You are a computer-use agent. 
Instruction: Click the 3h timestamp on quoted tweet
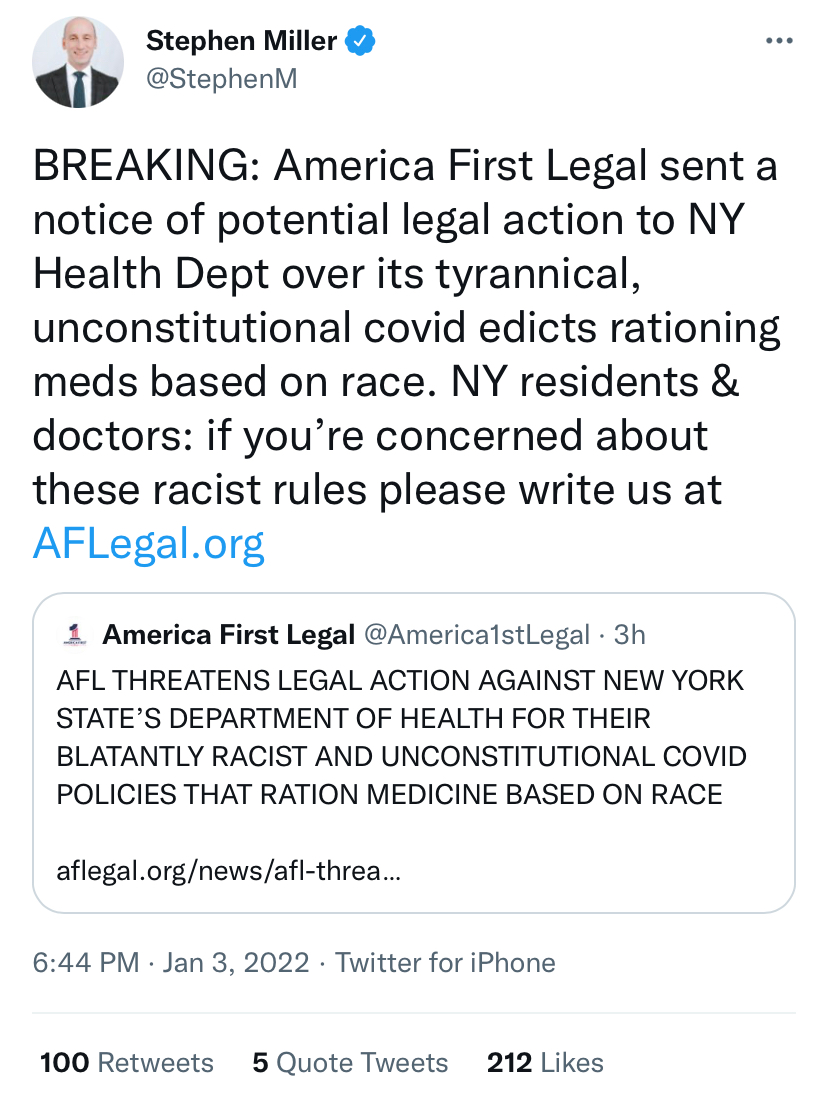click(x=630, y=634)
